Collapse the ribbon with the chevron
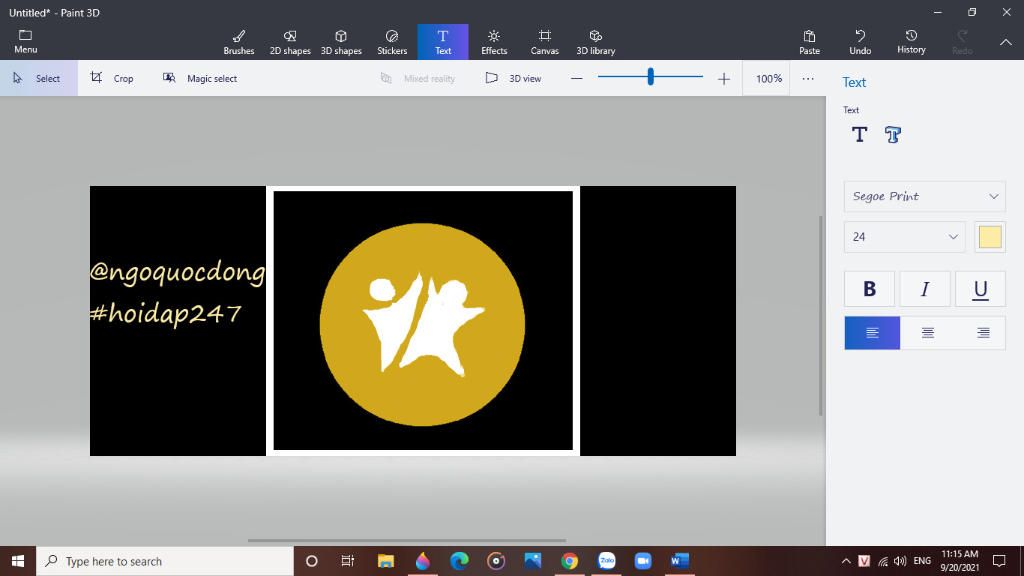 [x=1006, y=42]
